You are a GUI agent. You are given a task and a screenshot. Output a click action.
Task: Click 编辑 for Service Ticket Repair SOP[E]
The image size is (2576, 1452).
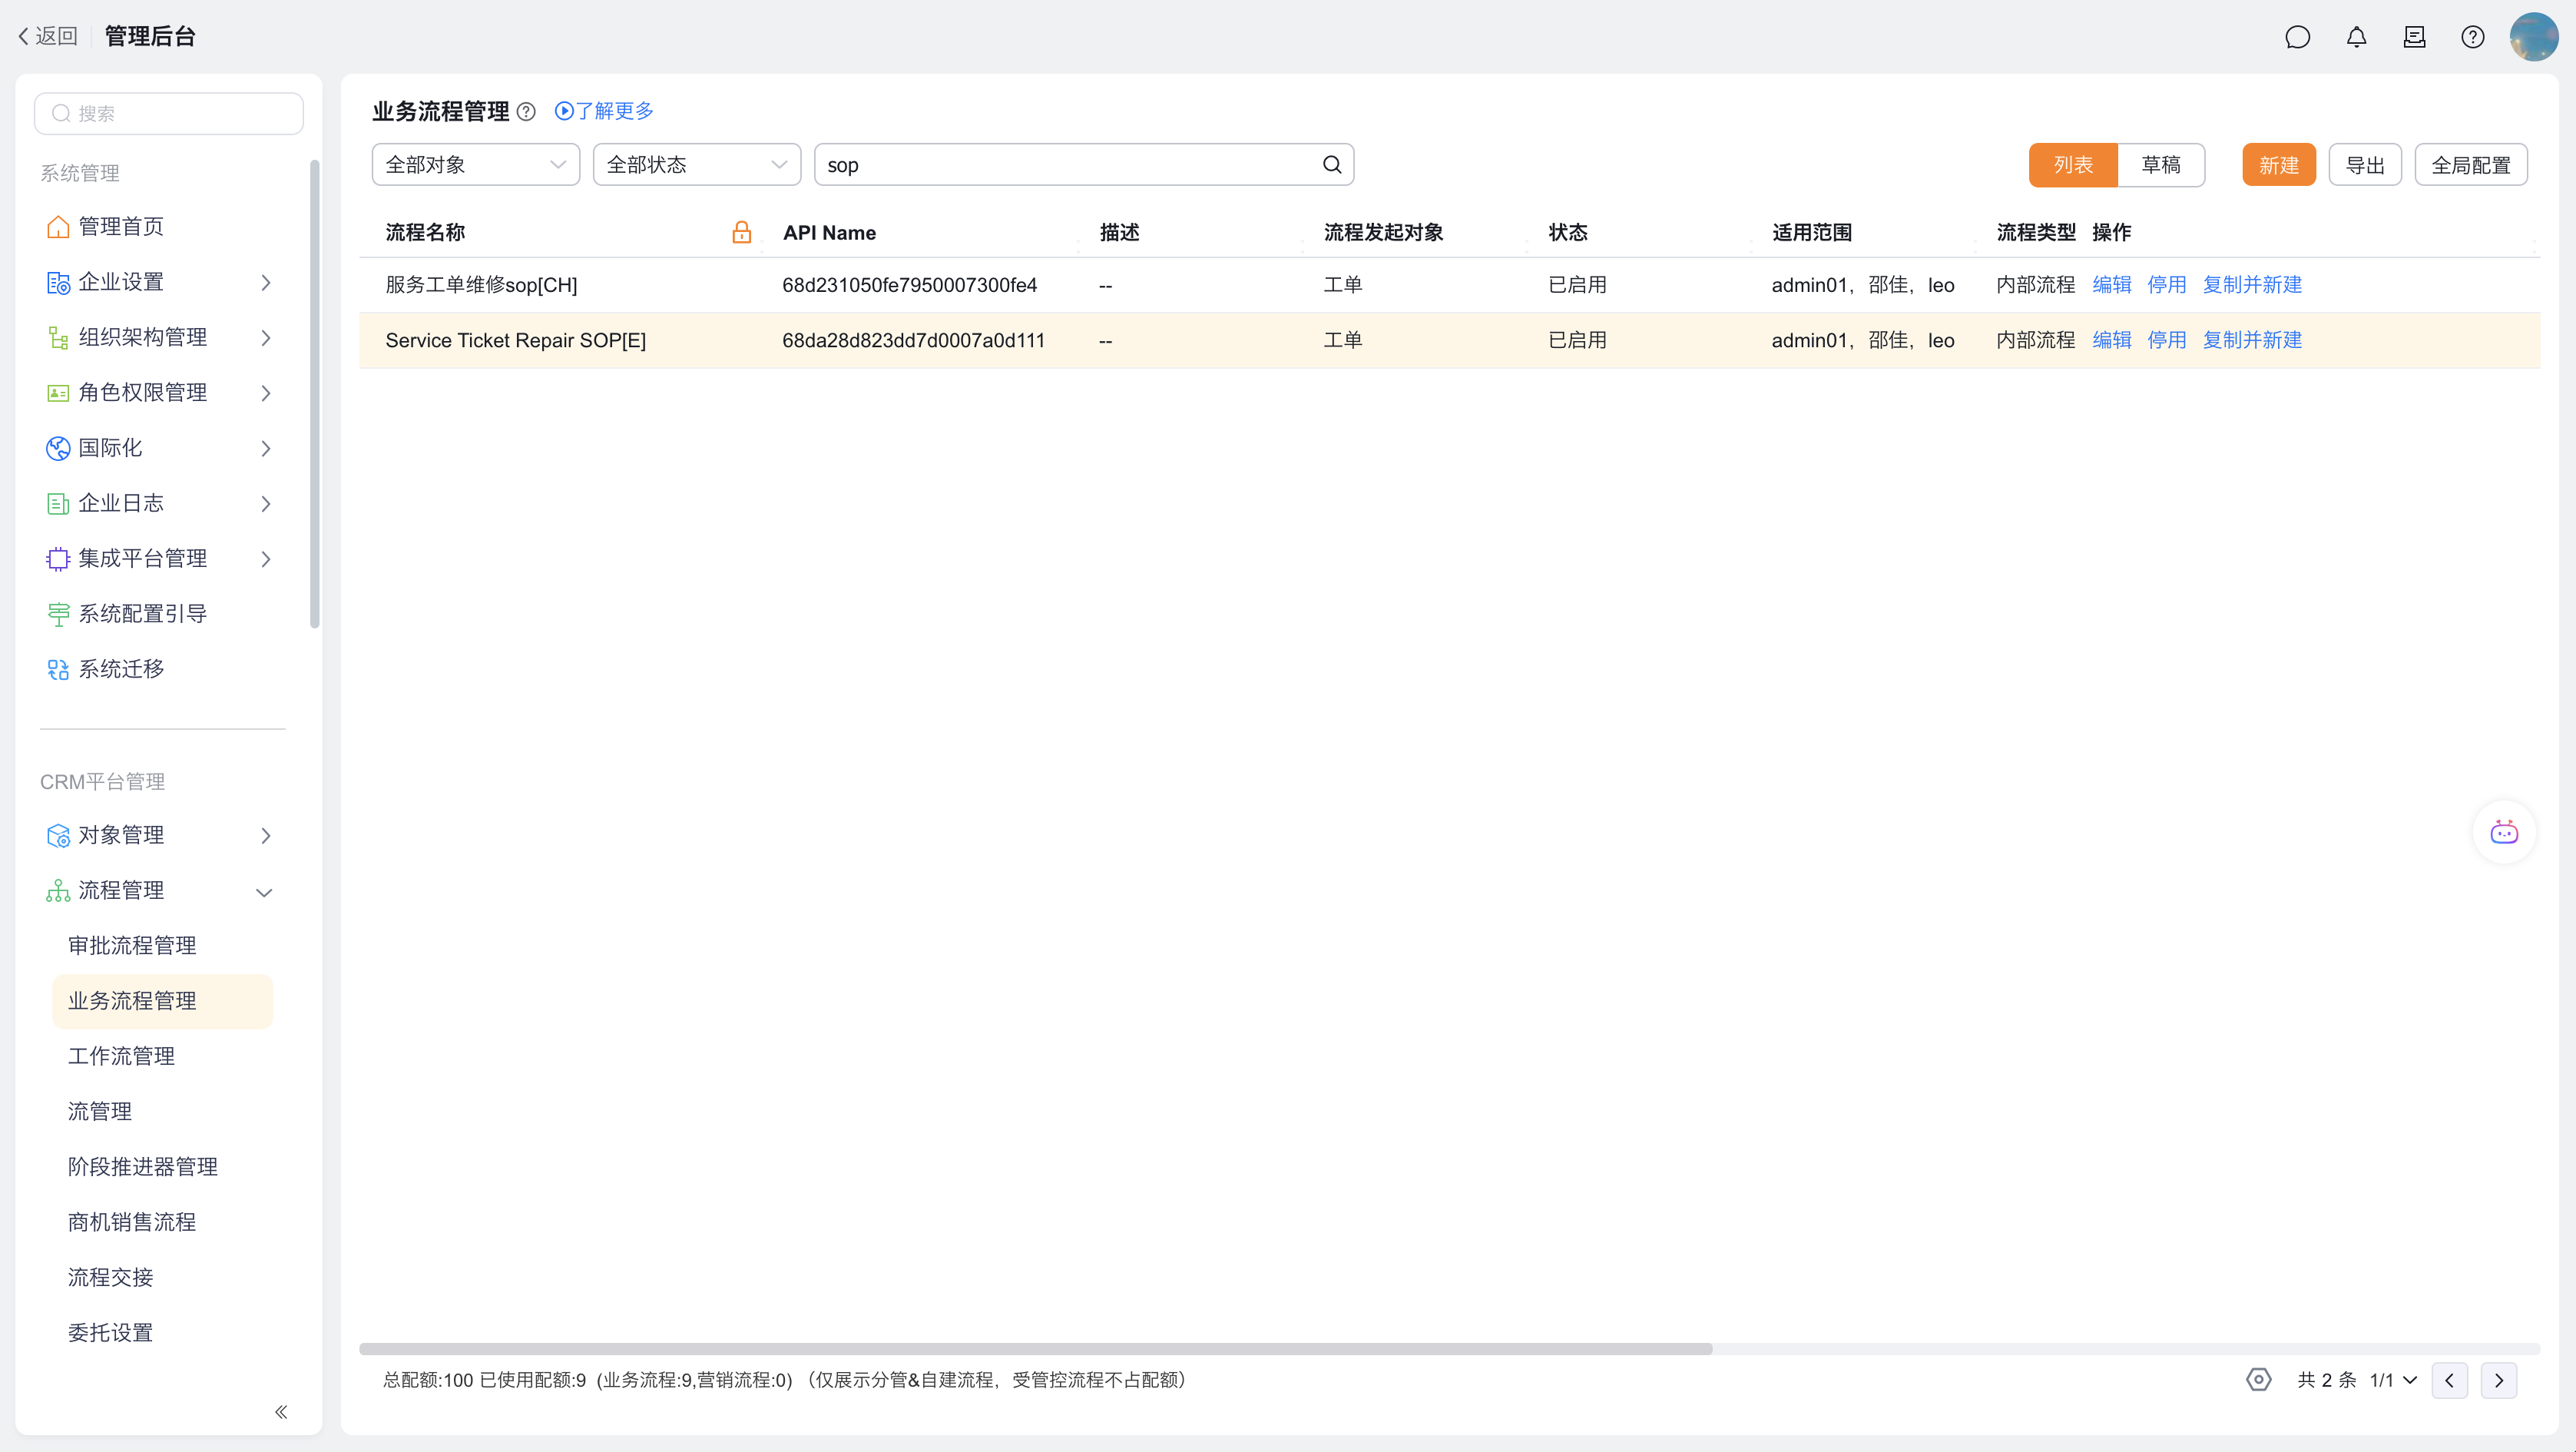tap(2111, 340)
